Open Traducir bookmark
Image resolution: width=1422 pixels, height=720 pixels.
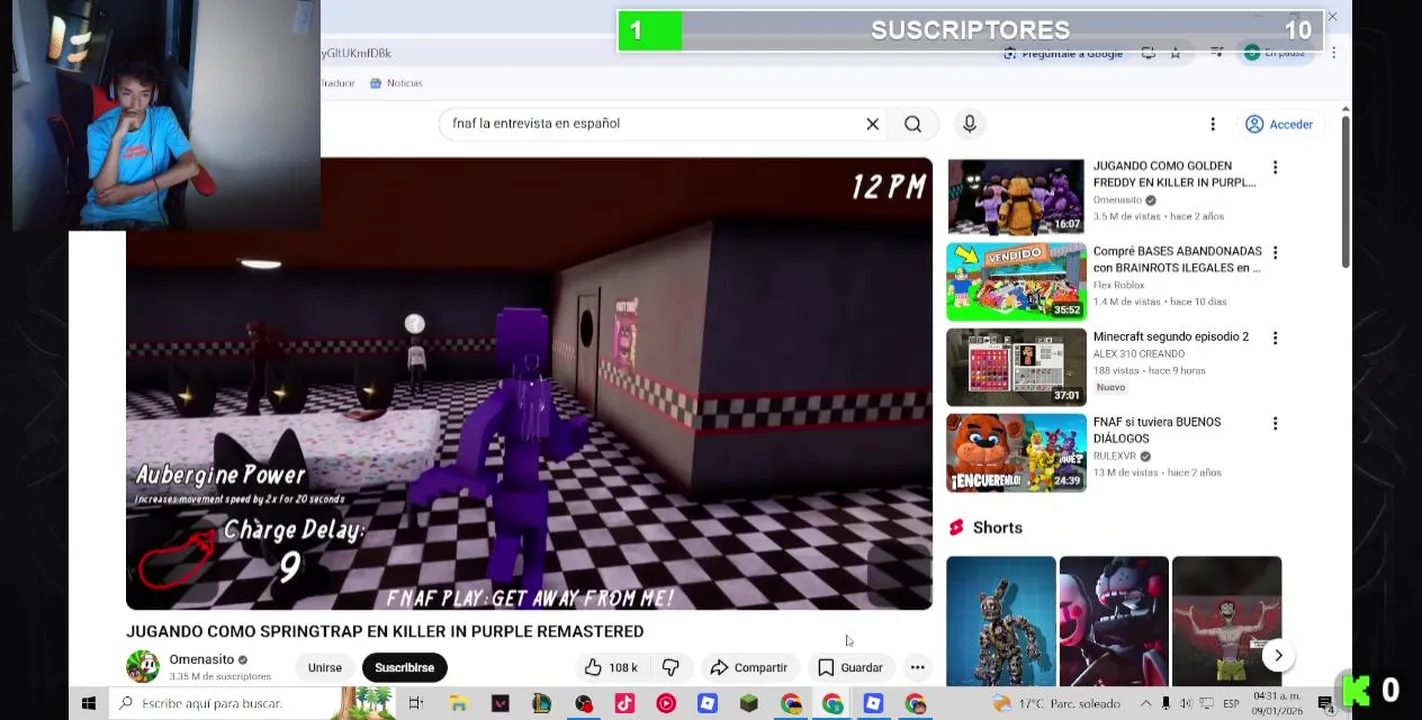click(337, 83)
